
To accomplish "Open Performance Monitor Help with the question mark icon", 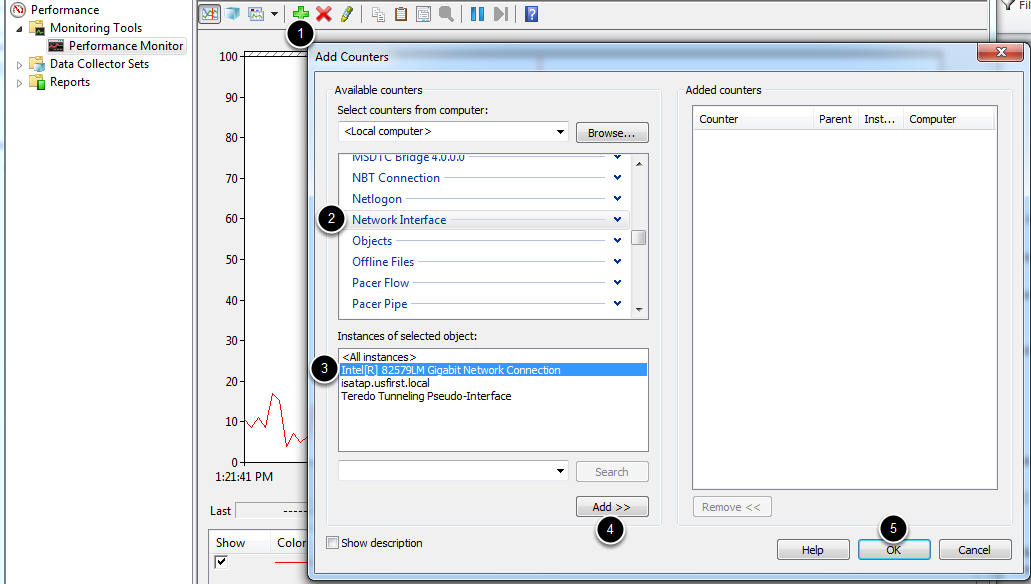I will 531,13.
